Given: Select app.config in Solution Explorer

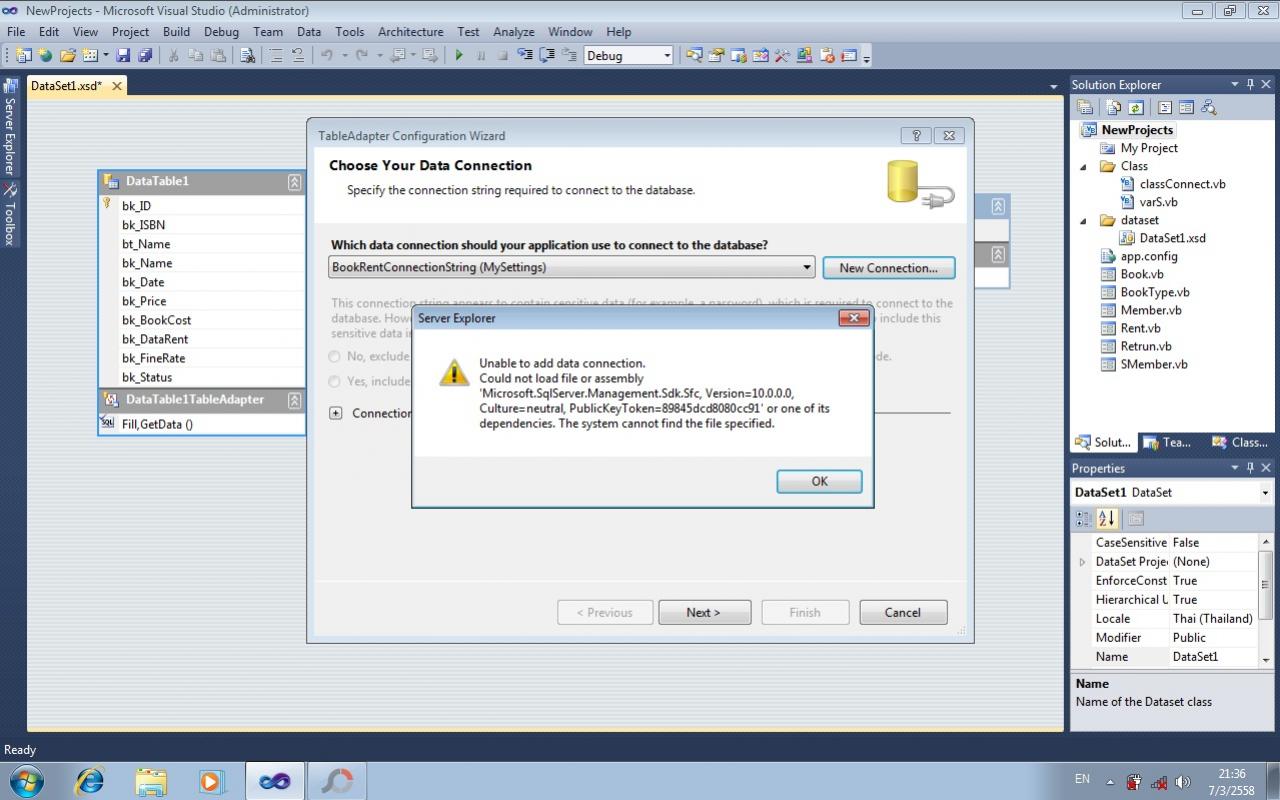Looking at the screenshot, I should click(1148, 256).
